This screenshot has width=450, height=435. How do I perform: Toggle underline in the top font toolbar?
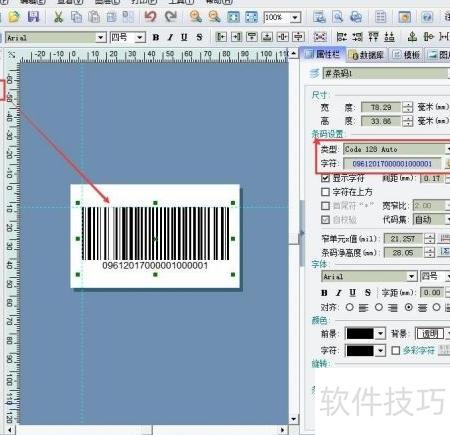pos(184,37)
